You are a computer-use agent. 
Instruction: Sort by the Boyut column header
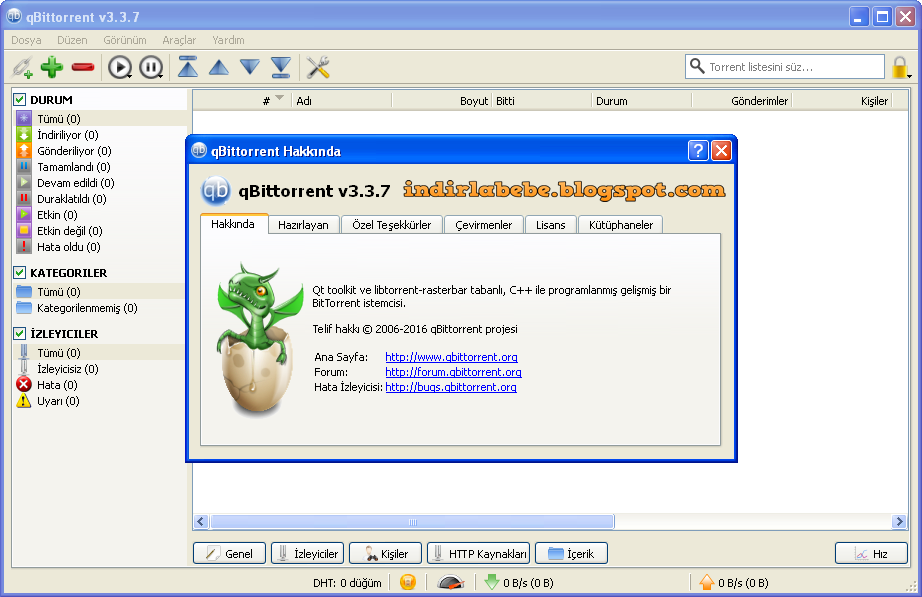click(x=441, y=101)
